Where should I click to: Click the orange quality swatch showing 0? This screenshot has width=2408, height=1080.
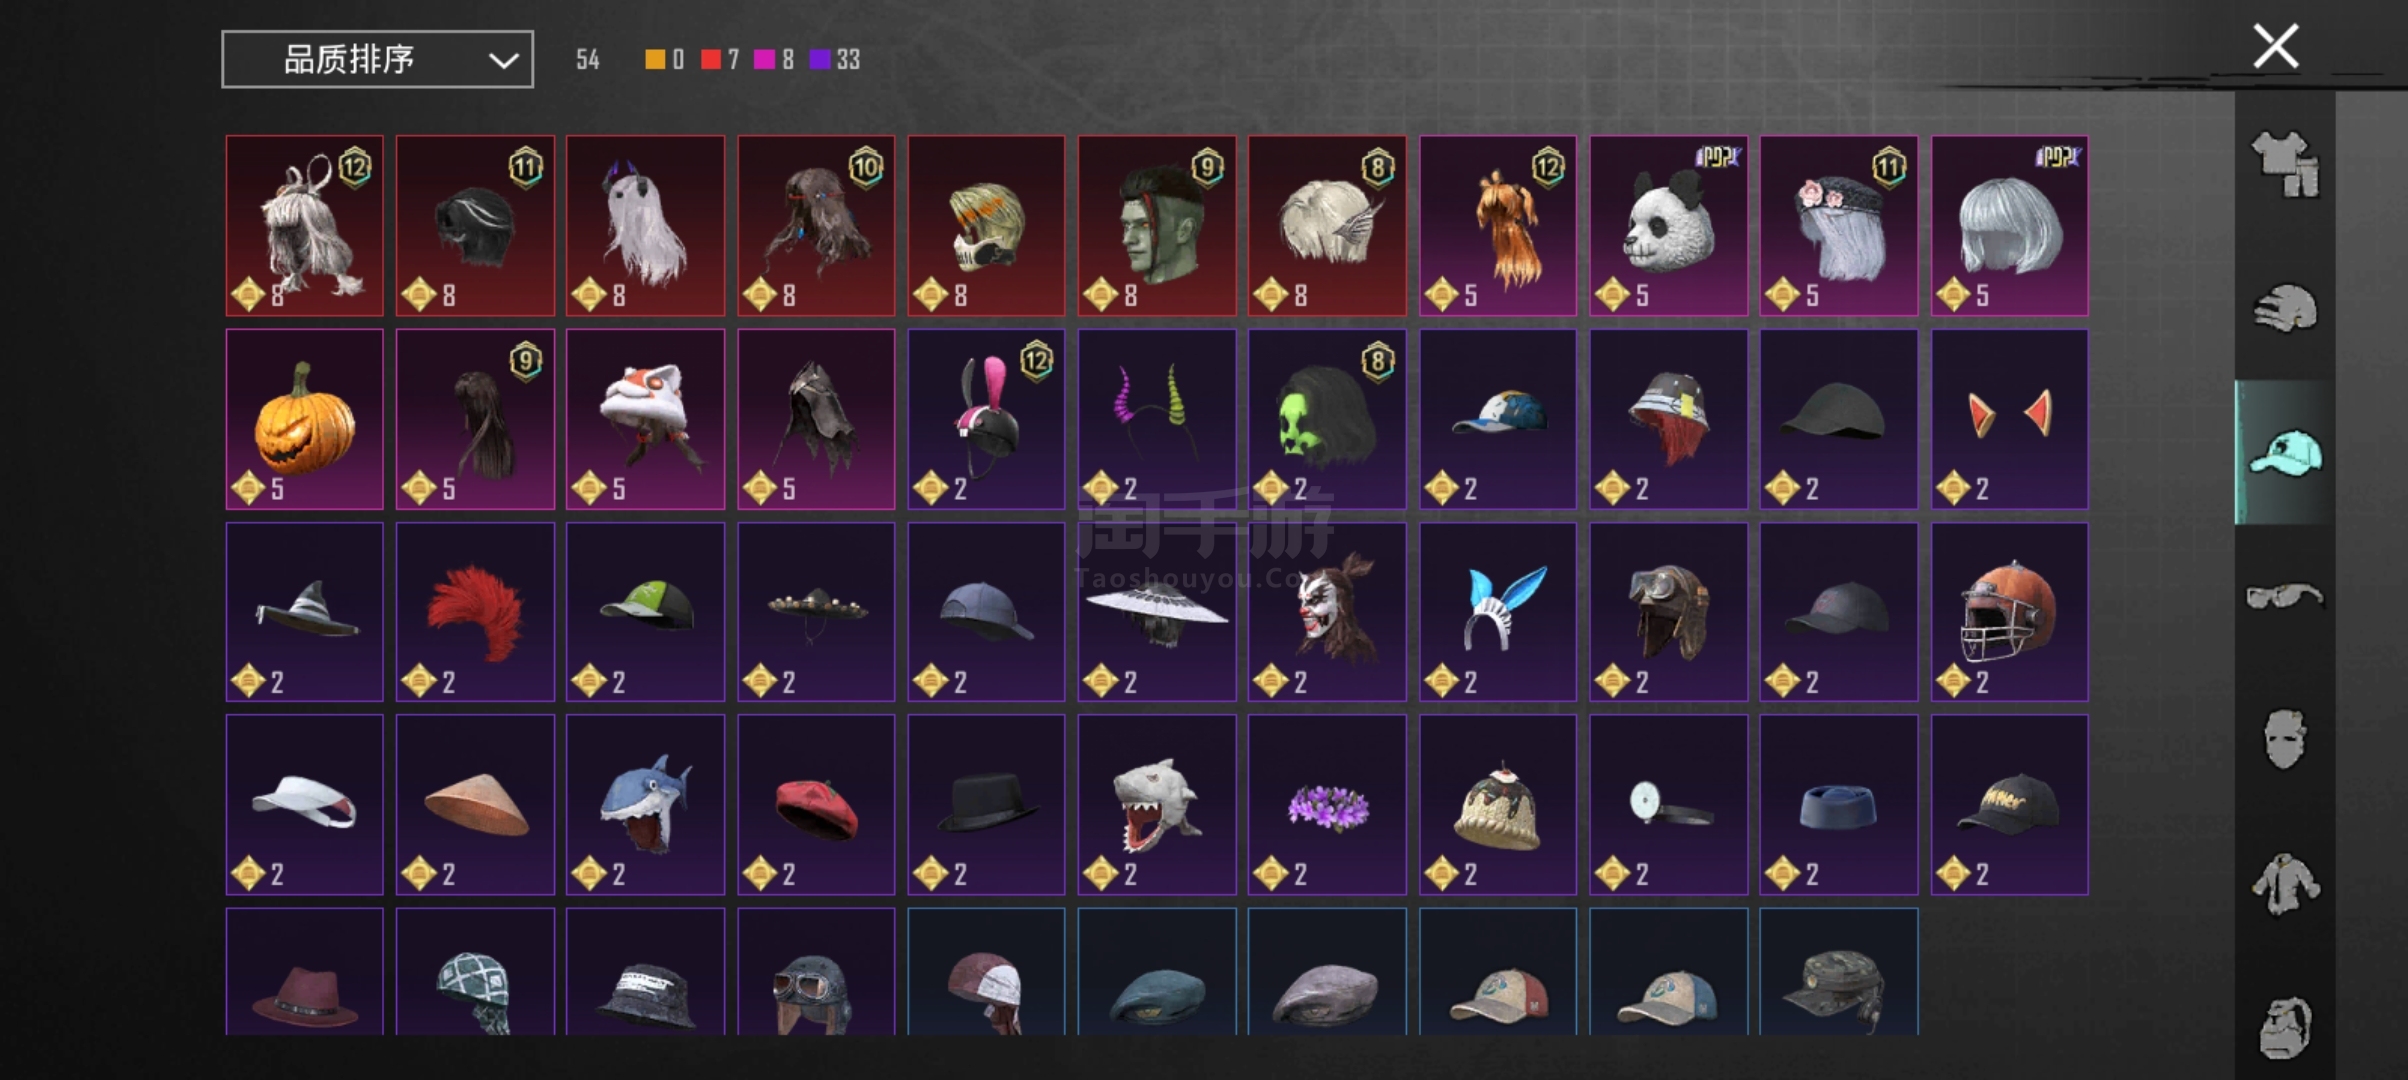tap(665, 60)
